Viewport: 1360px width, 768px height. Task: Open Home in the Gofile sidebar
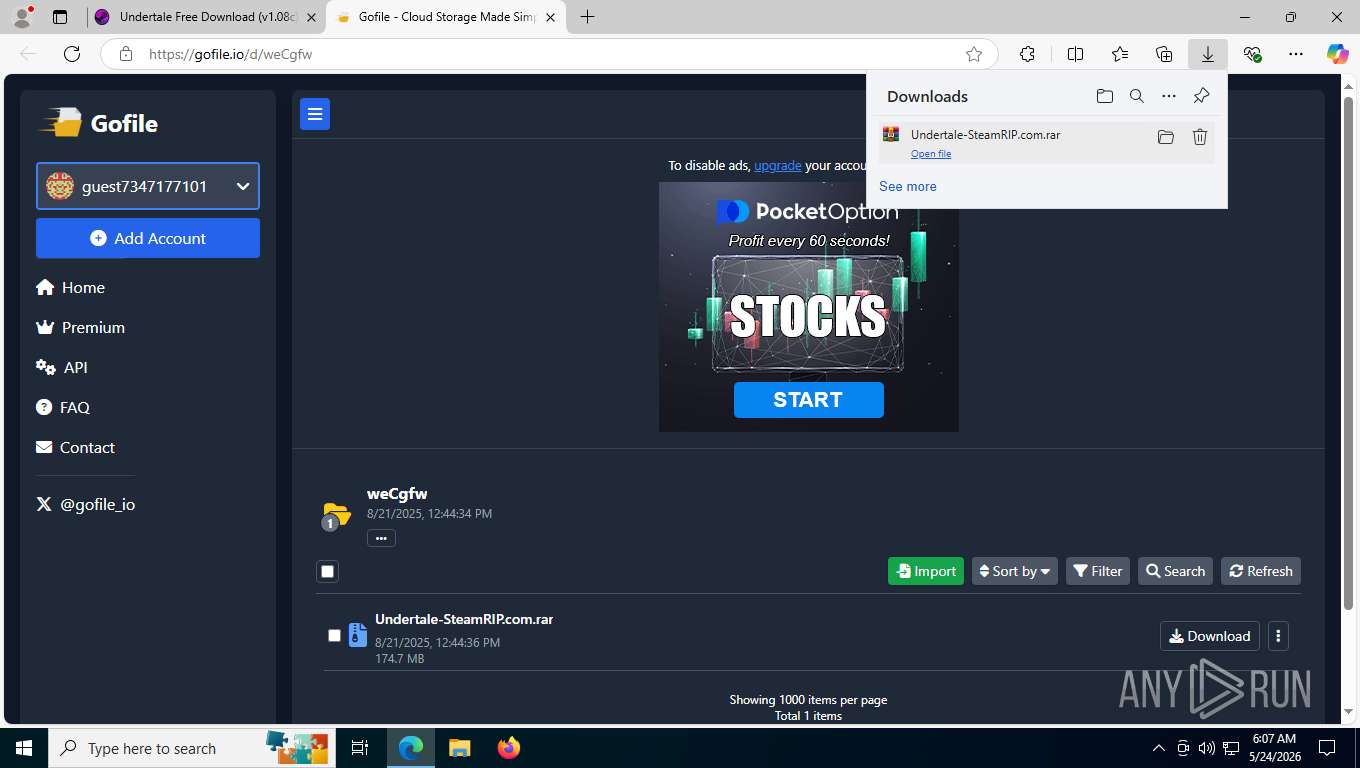click(70, 287)
